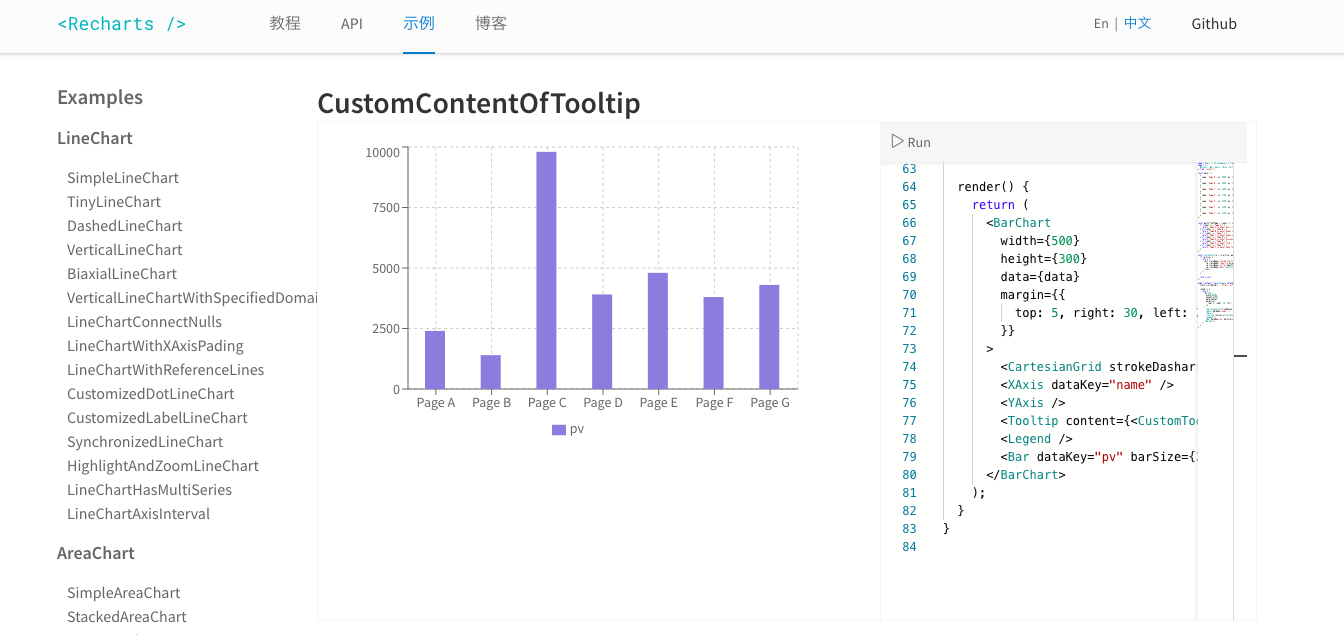
Task: Open VerticalLineChart example
Action: pos(125,250)
